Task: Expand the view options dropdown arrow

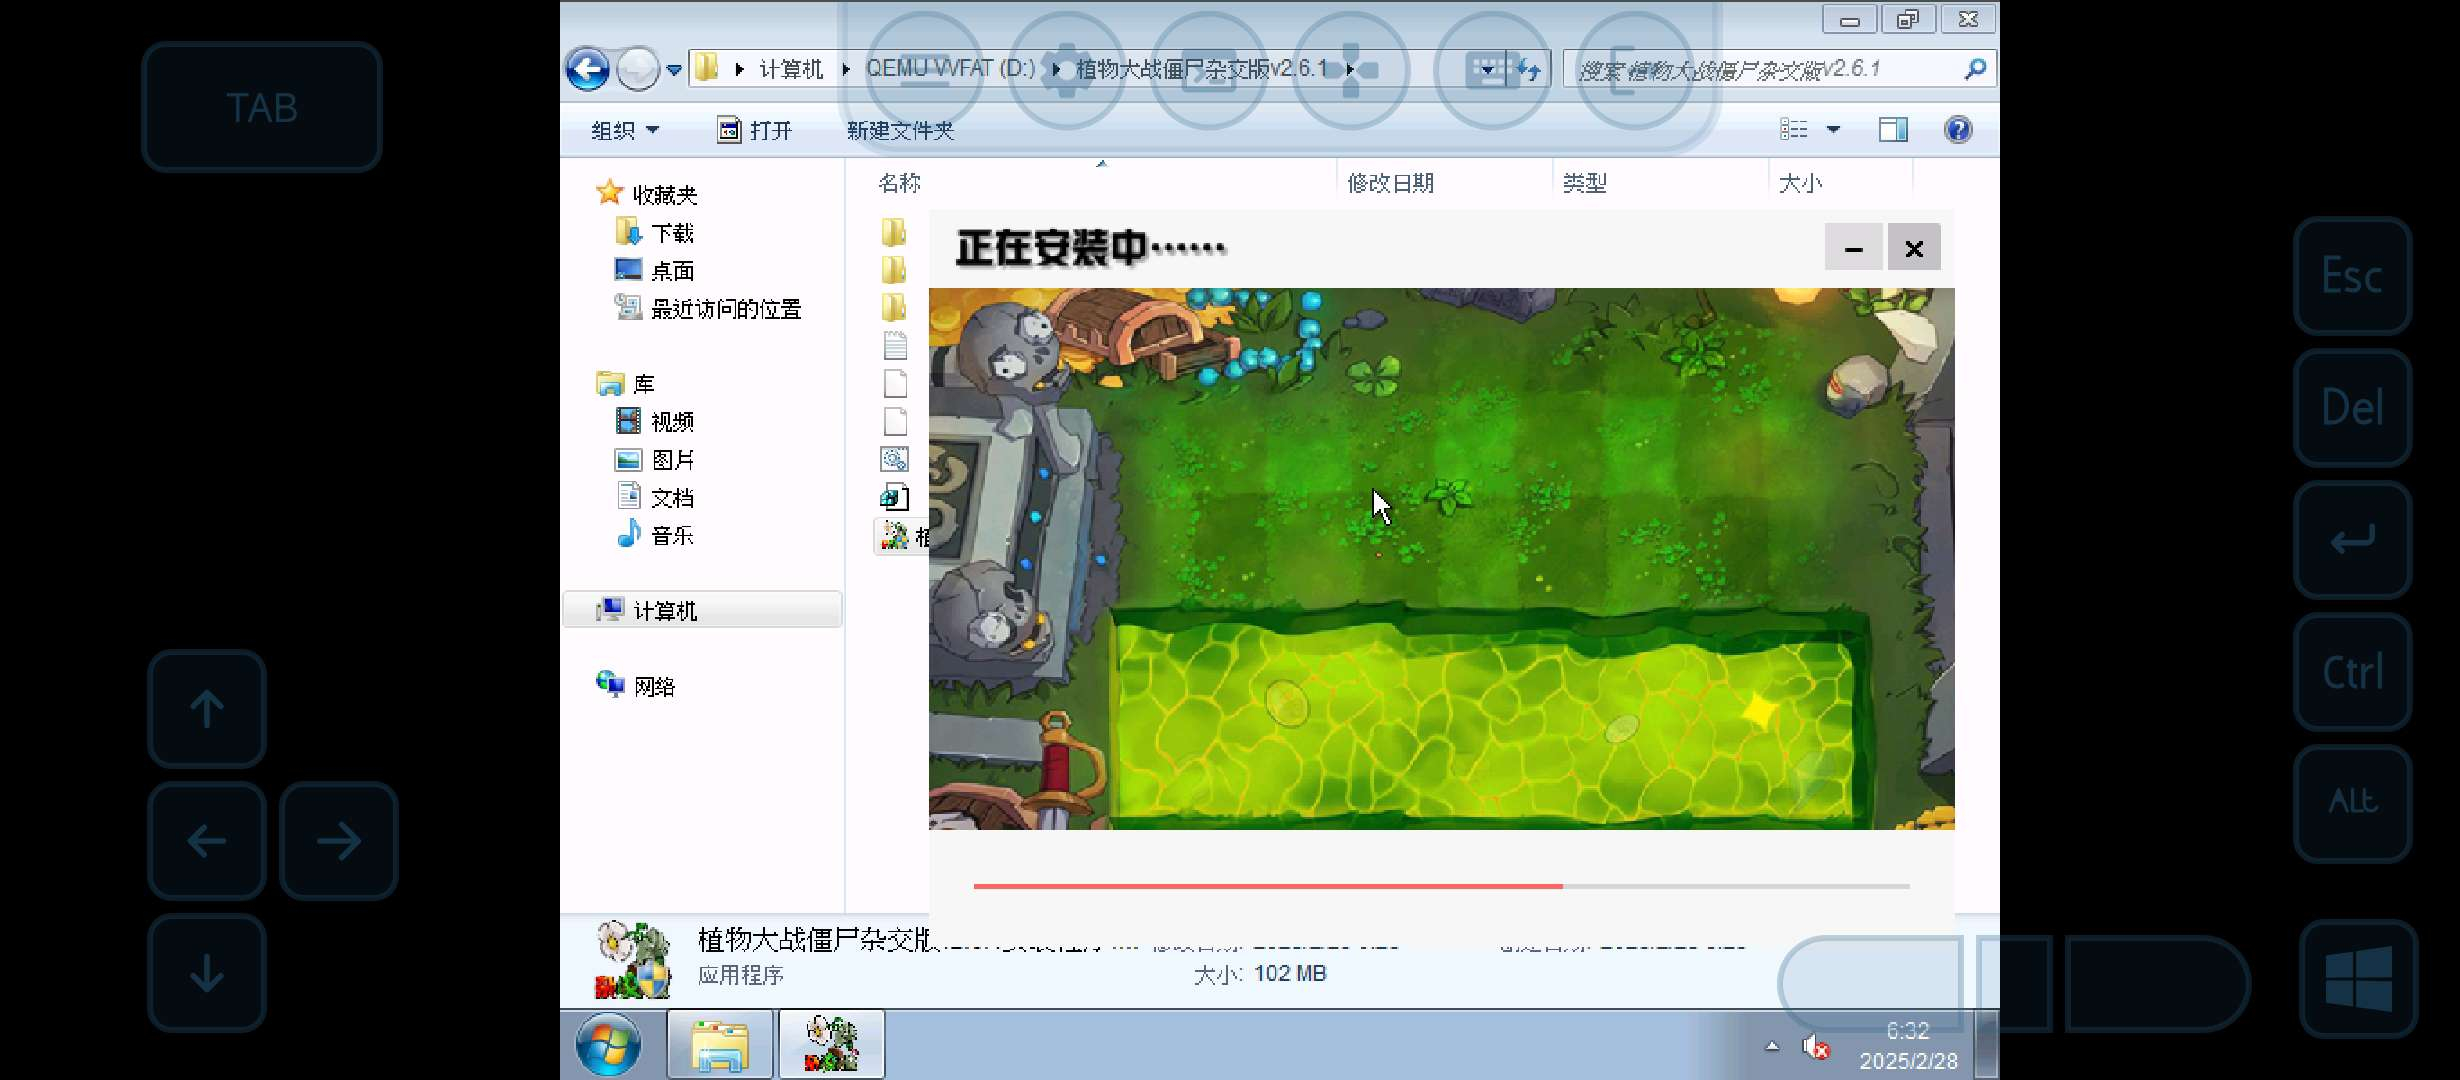Action: point(1833,130)
